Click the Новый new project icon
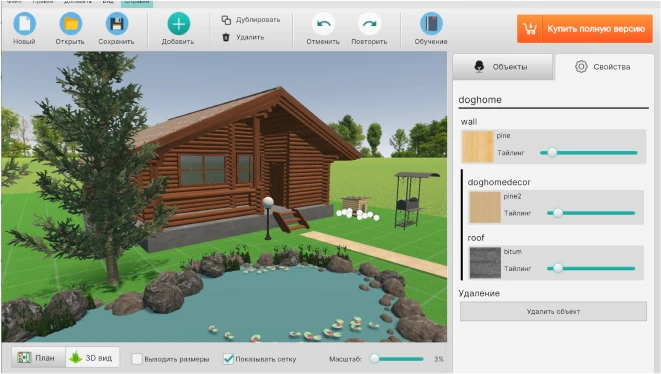The image size is (661, 374). click(x=24, y=24)
